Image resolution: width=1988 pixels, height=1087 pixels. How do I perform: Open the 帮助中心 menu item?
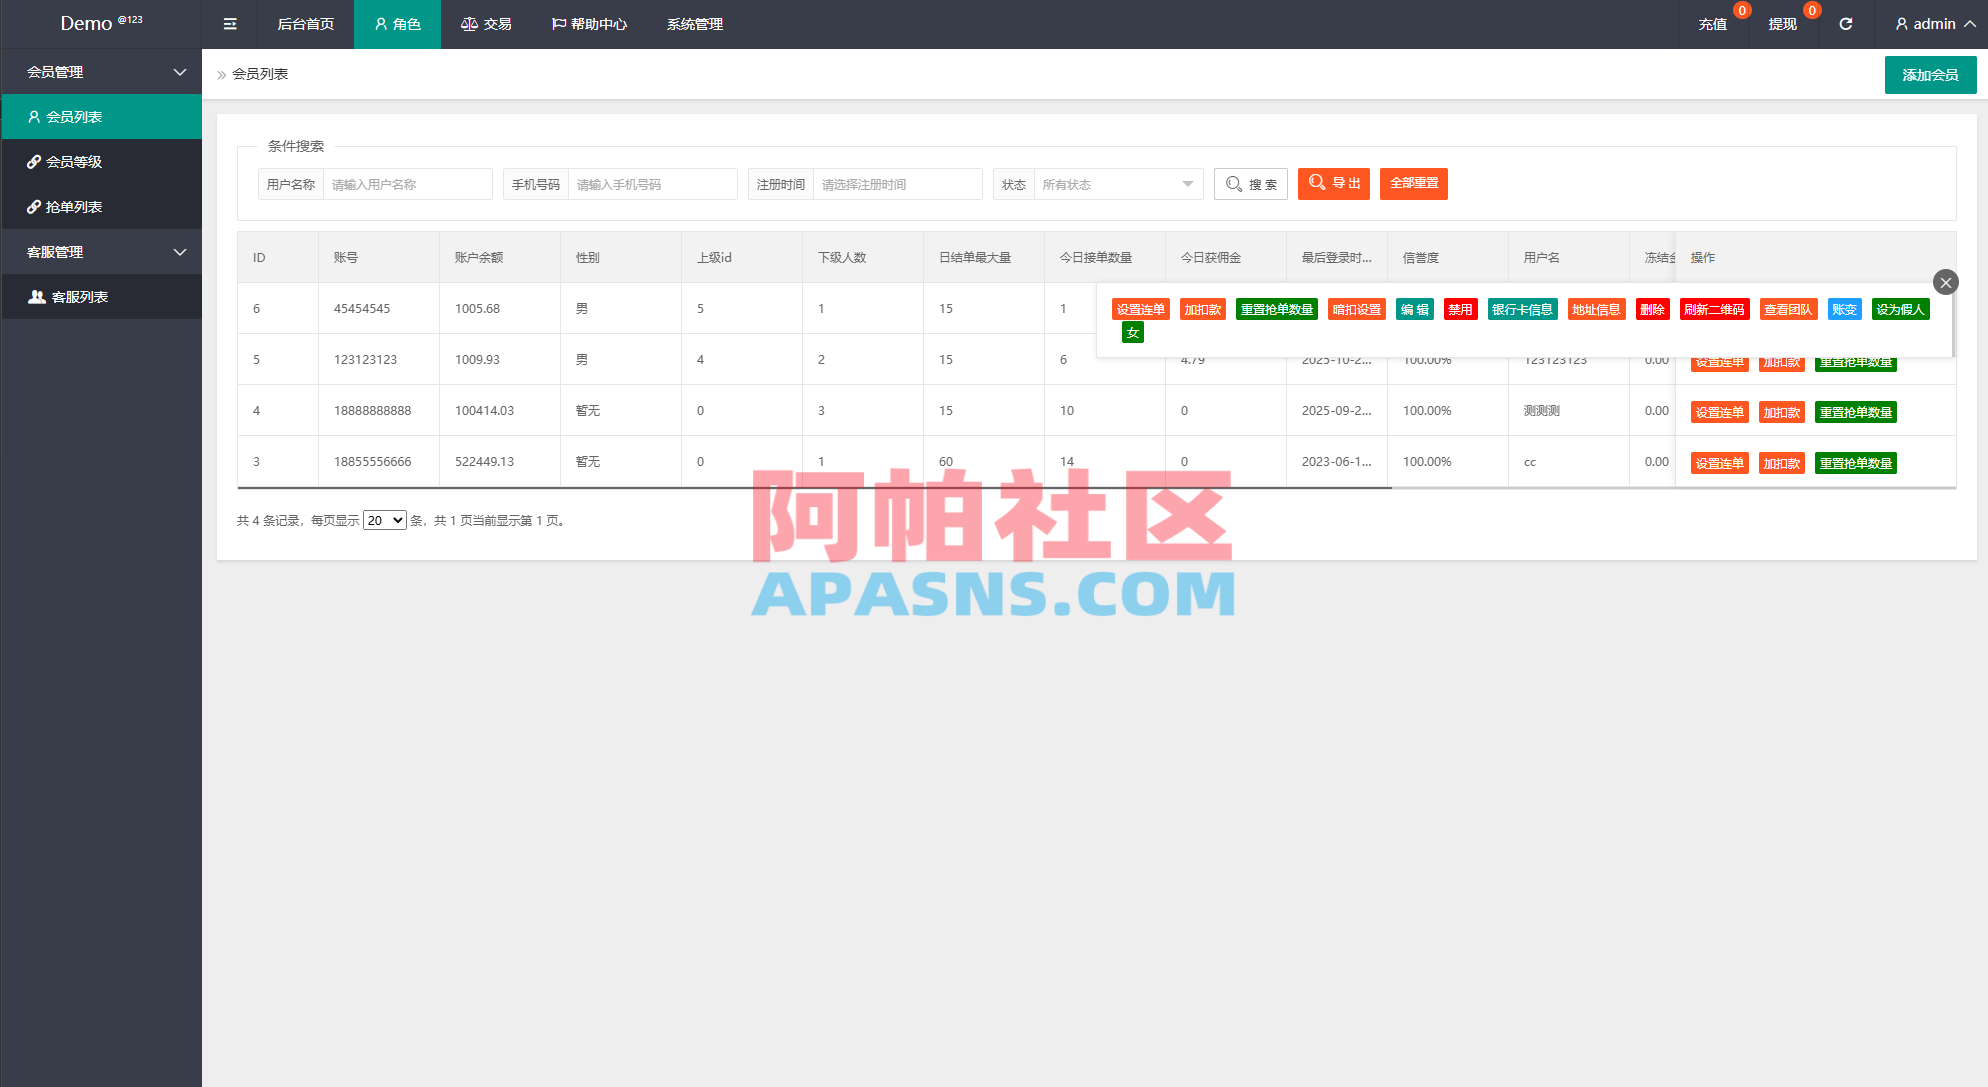point(589,23)
